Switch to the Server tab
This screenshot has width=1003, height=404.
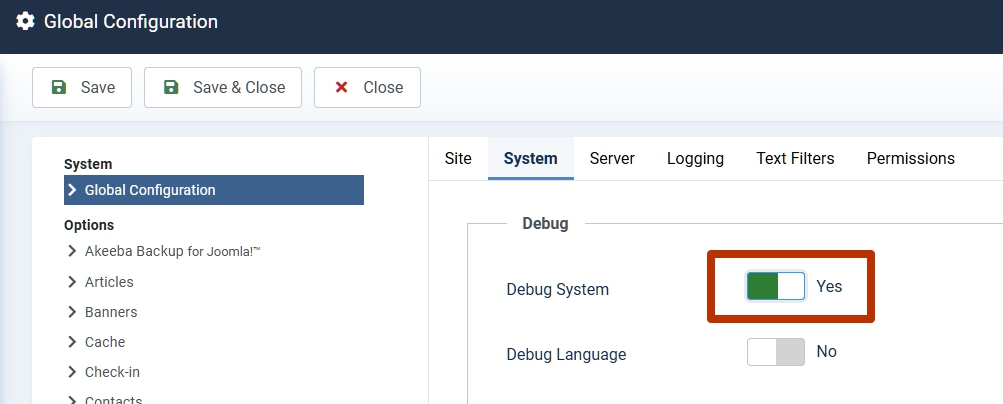click(612, 158)
